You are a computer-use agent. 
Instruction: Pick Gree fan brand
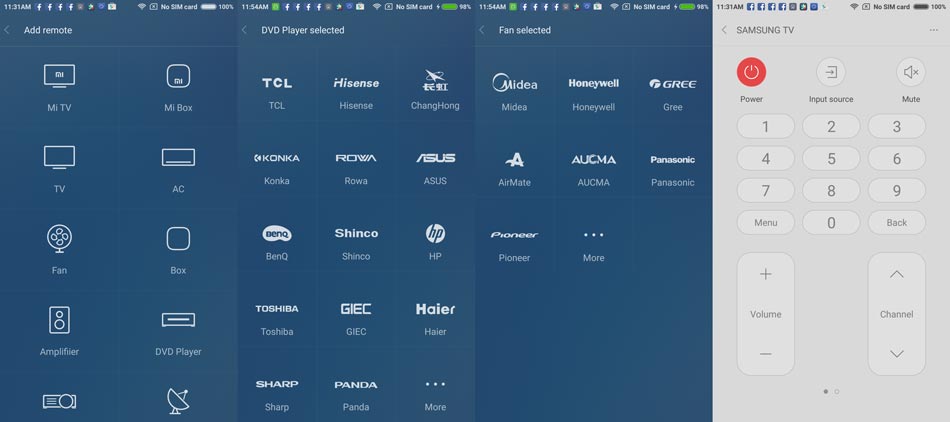[673, 84]
